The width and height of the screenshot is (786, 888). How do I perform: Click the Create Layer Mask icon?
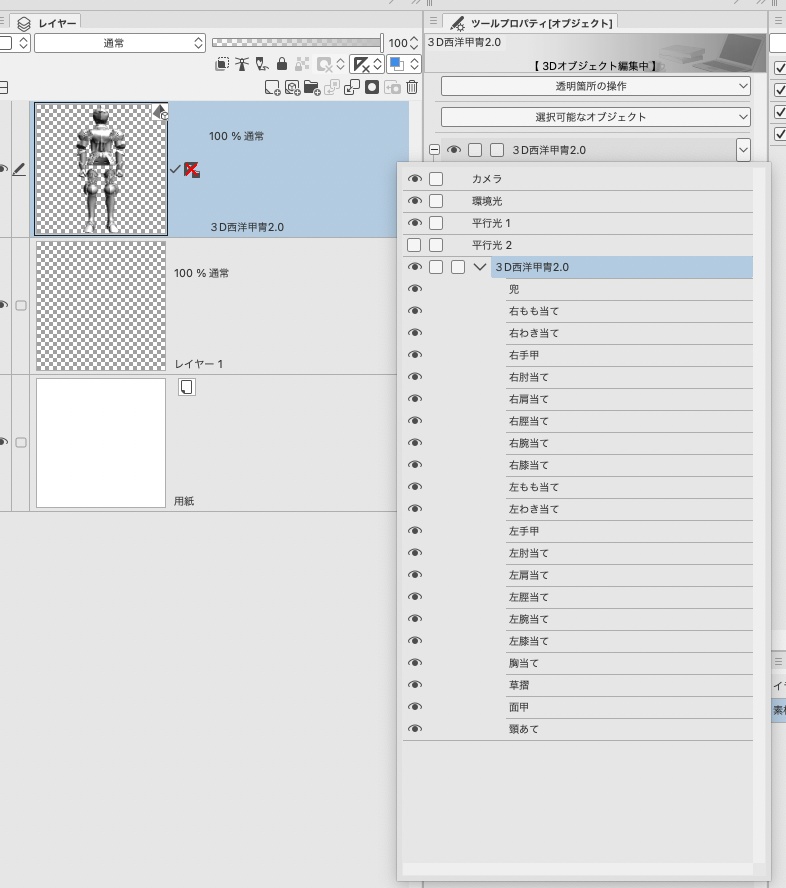(x=372, y=87)
